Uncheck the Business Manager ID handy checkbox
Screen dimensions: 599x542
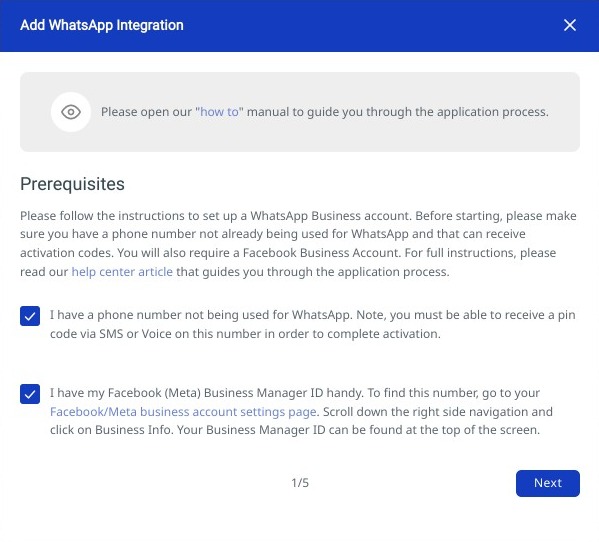pyautogui.click(x=30, y=394)
